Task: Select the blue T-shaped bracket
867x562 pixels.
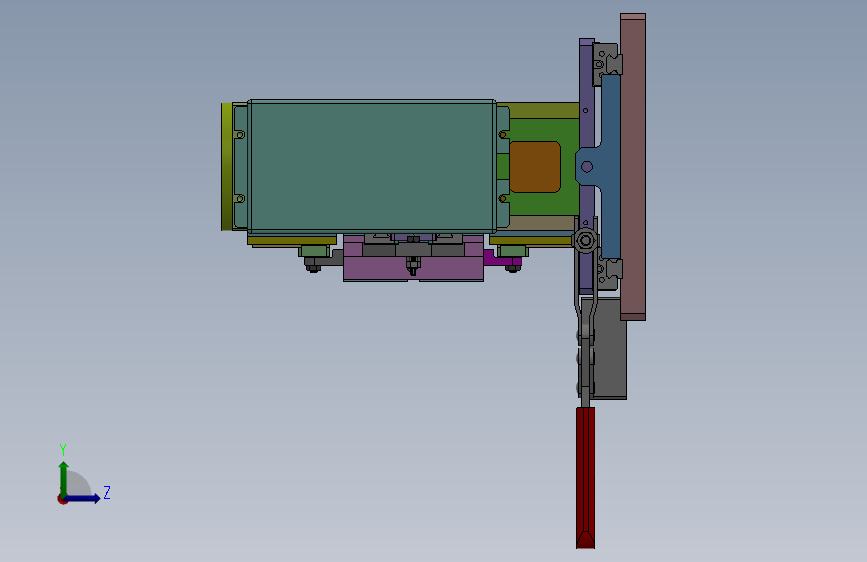Action: coord(609,166)
